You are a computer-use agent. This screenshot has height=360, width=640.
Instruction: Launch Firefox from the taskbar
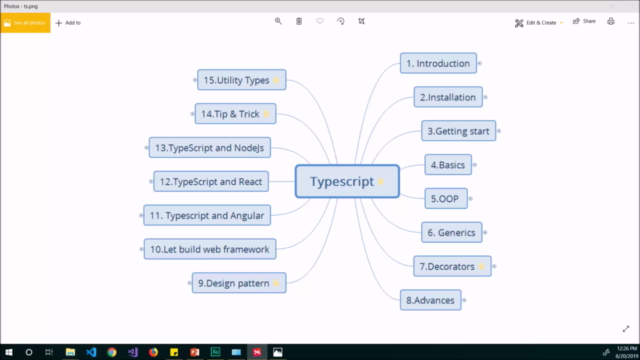pyautogui.click(x=153, y=352)
